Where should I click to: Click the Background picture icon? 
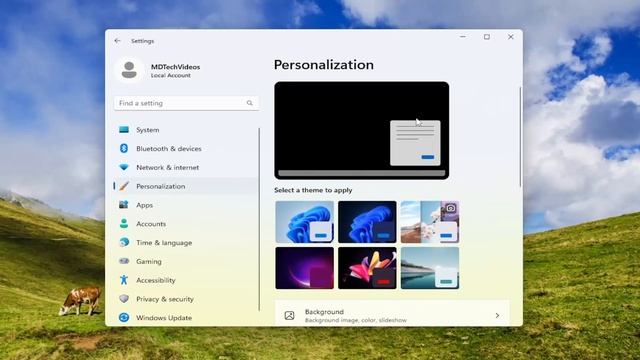(289, 316)
